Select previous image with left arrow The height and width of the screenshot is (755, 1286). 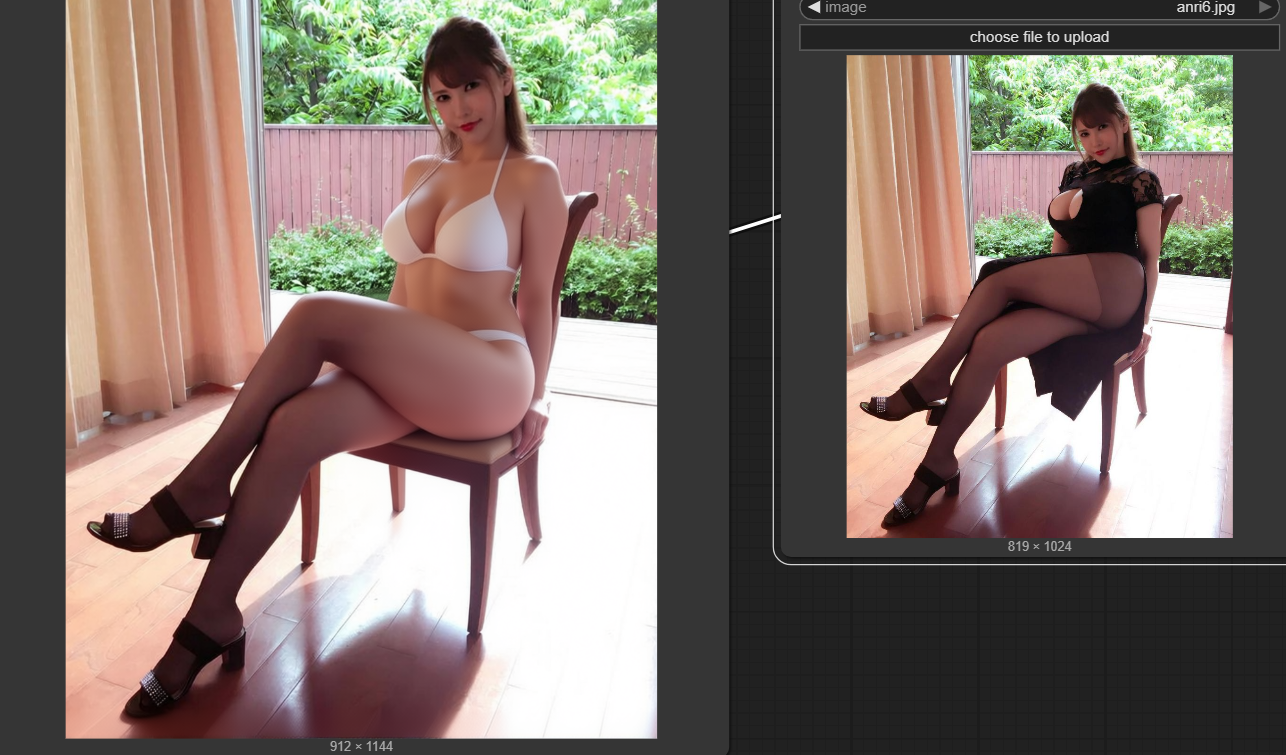[x=814, y=8]
